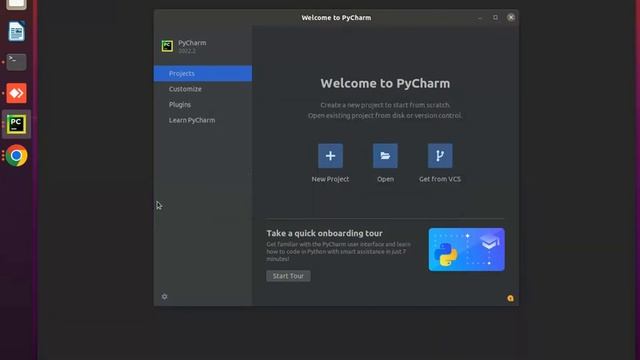Open the orange AnyDesk dock icon

(16, 93)
